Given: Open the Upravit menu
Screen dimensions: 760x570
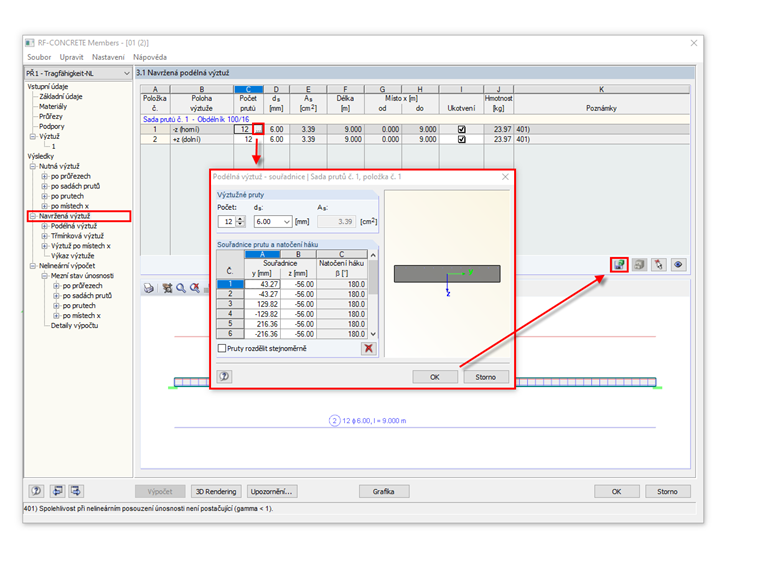Looking at the screenshot, I should click(71, 57).
